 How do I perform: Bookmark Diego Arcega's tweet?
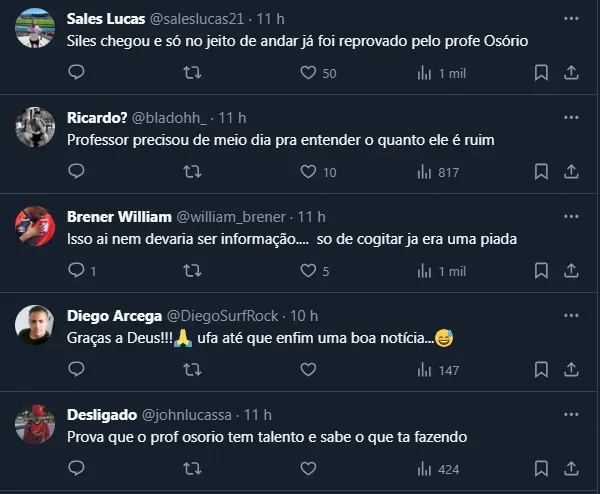pos(541,370)
